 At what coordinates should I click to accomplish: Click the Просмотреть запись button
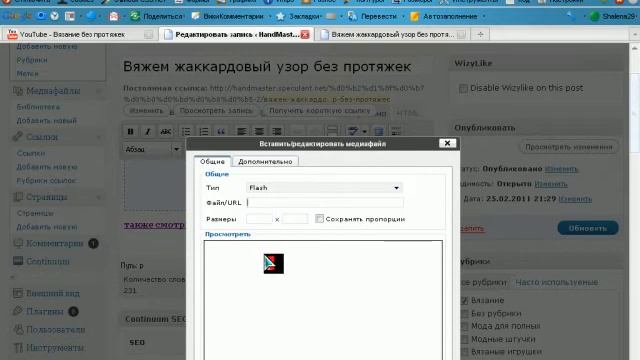click(216, 111)
